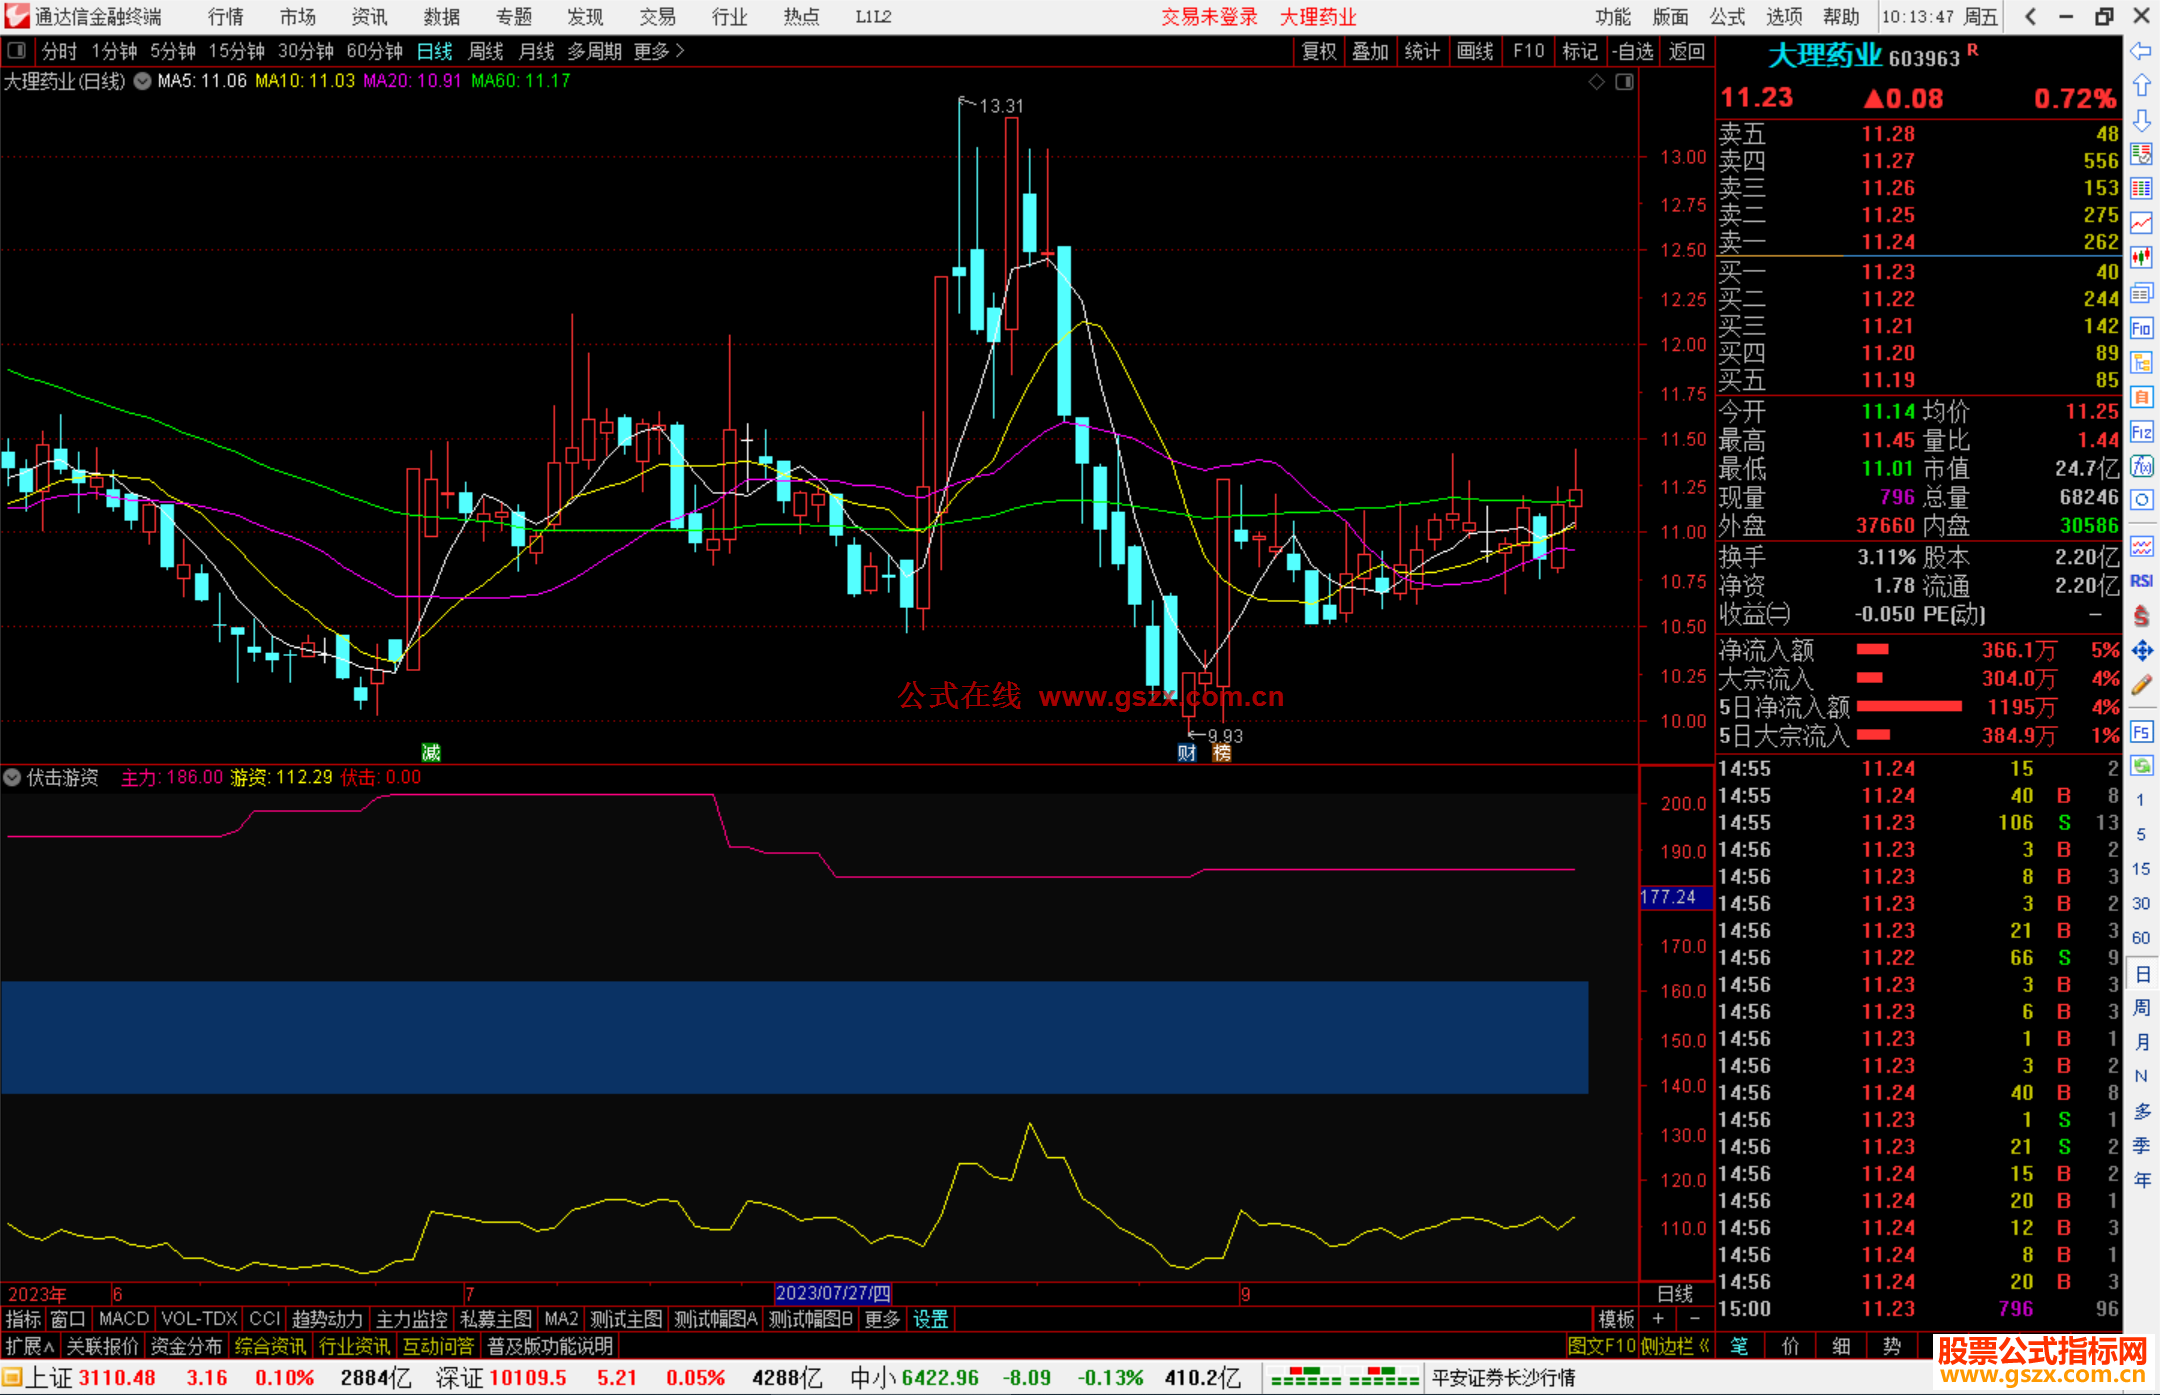Collapse the 侧边栏 sidebar
Screen dimensions: 2160x1395
1676,1346
